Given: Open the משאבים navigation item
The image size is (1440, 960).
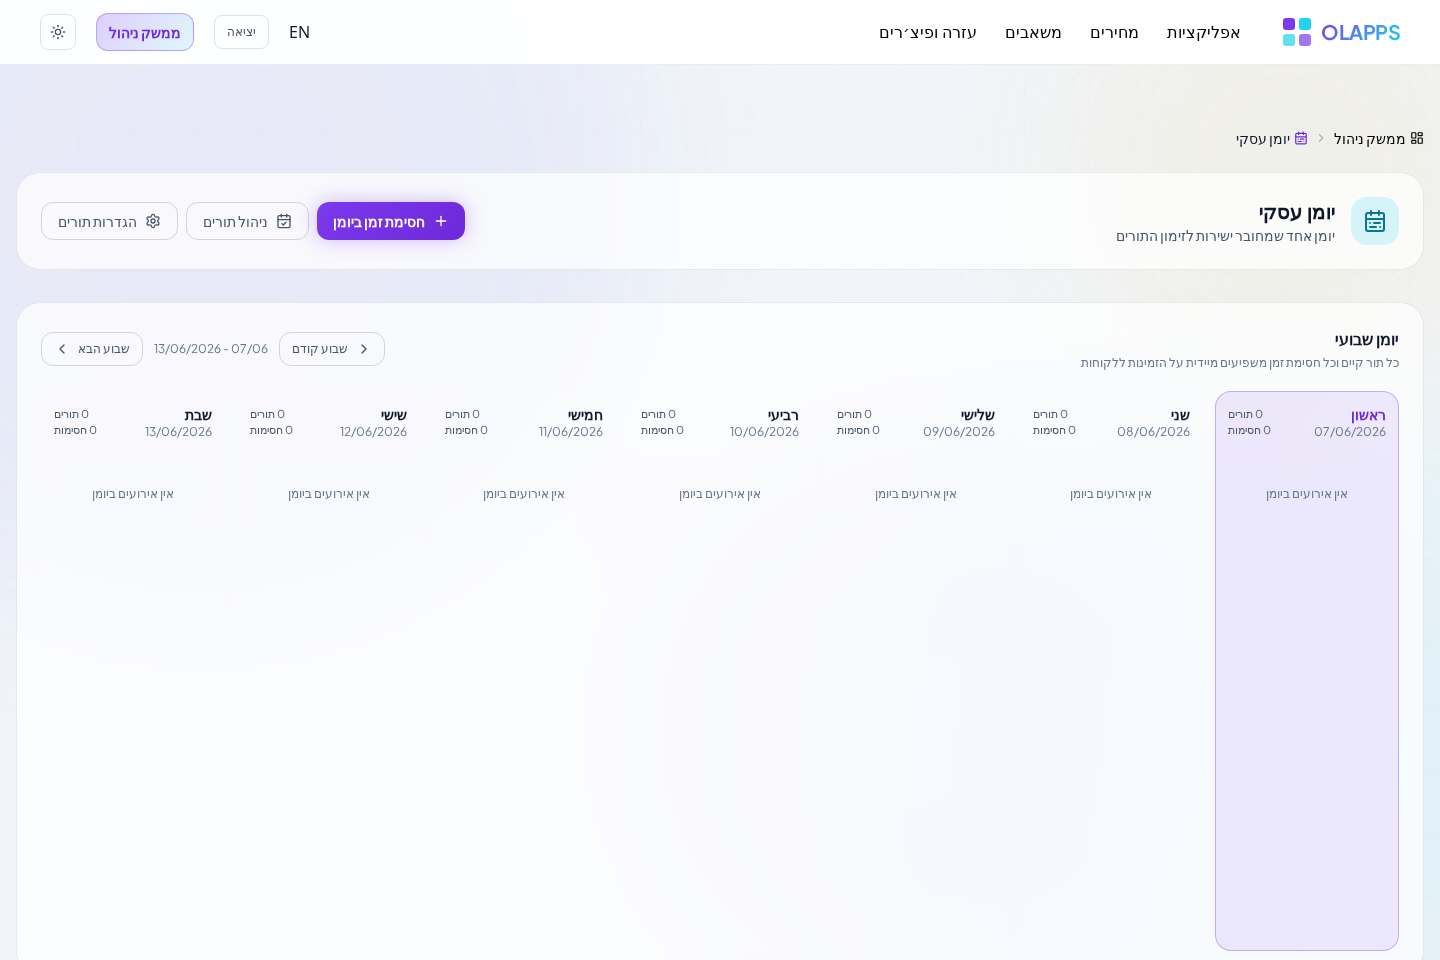Looking at the screenshot, I should point(1033,32).
